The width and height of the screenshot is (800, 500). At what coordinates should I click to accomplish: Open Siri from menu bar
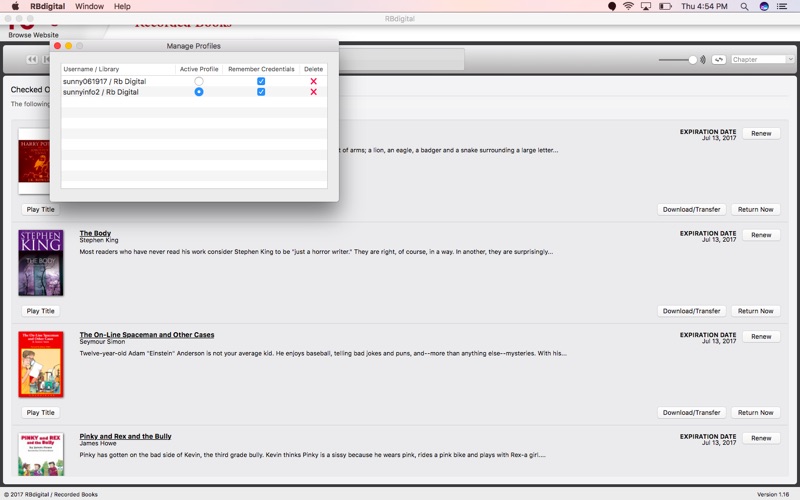click(x=764, y=6)
